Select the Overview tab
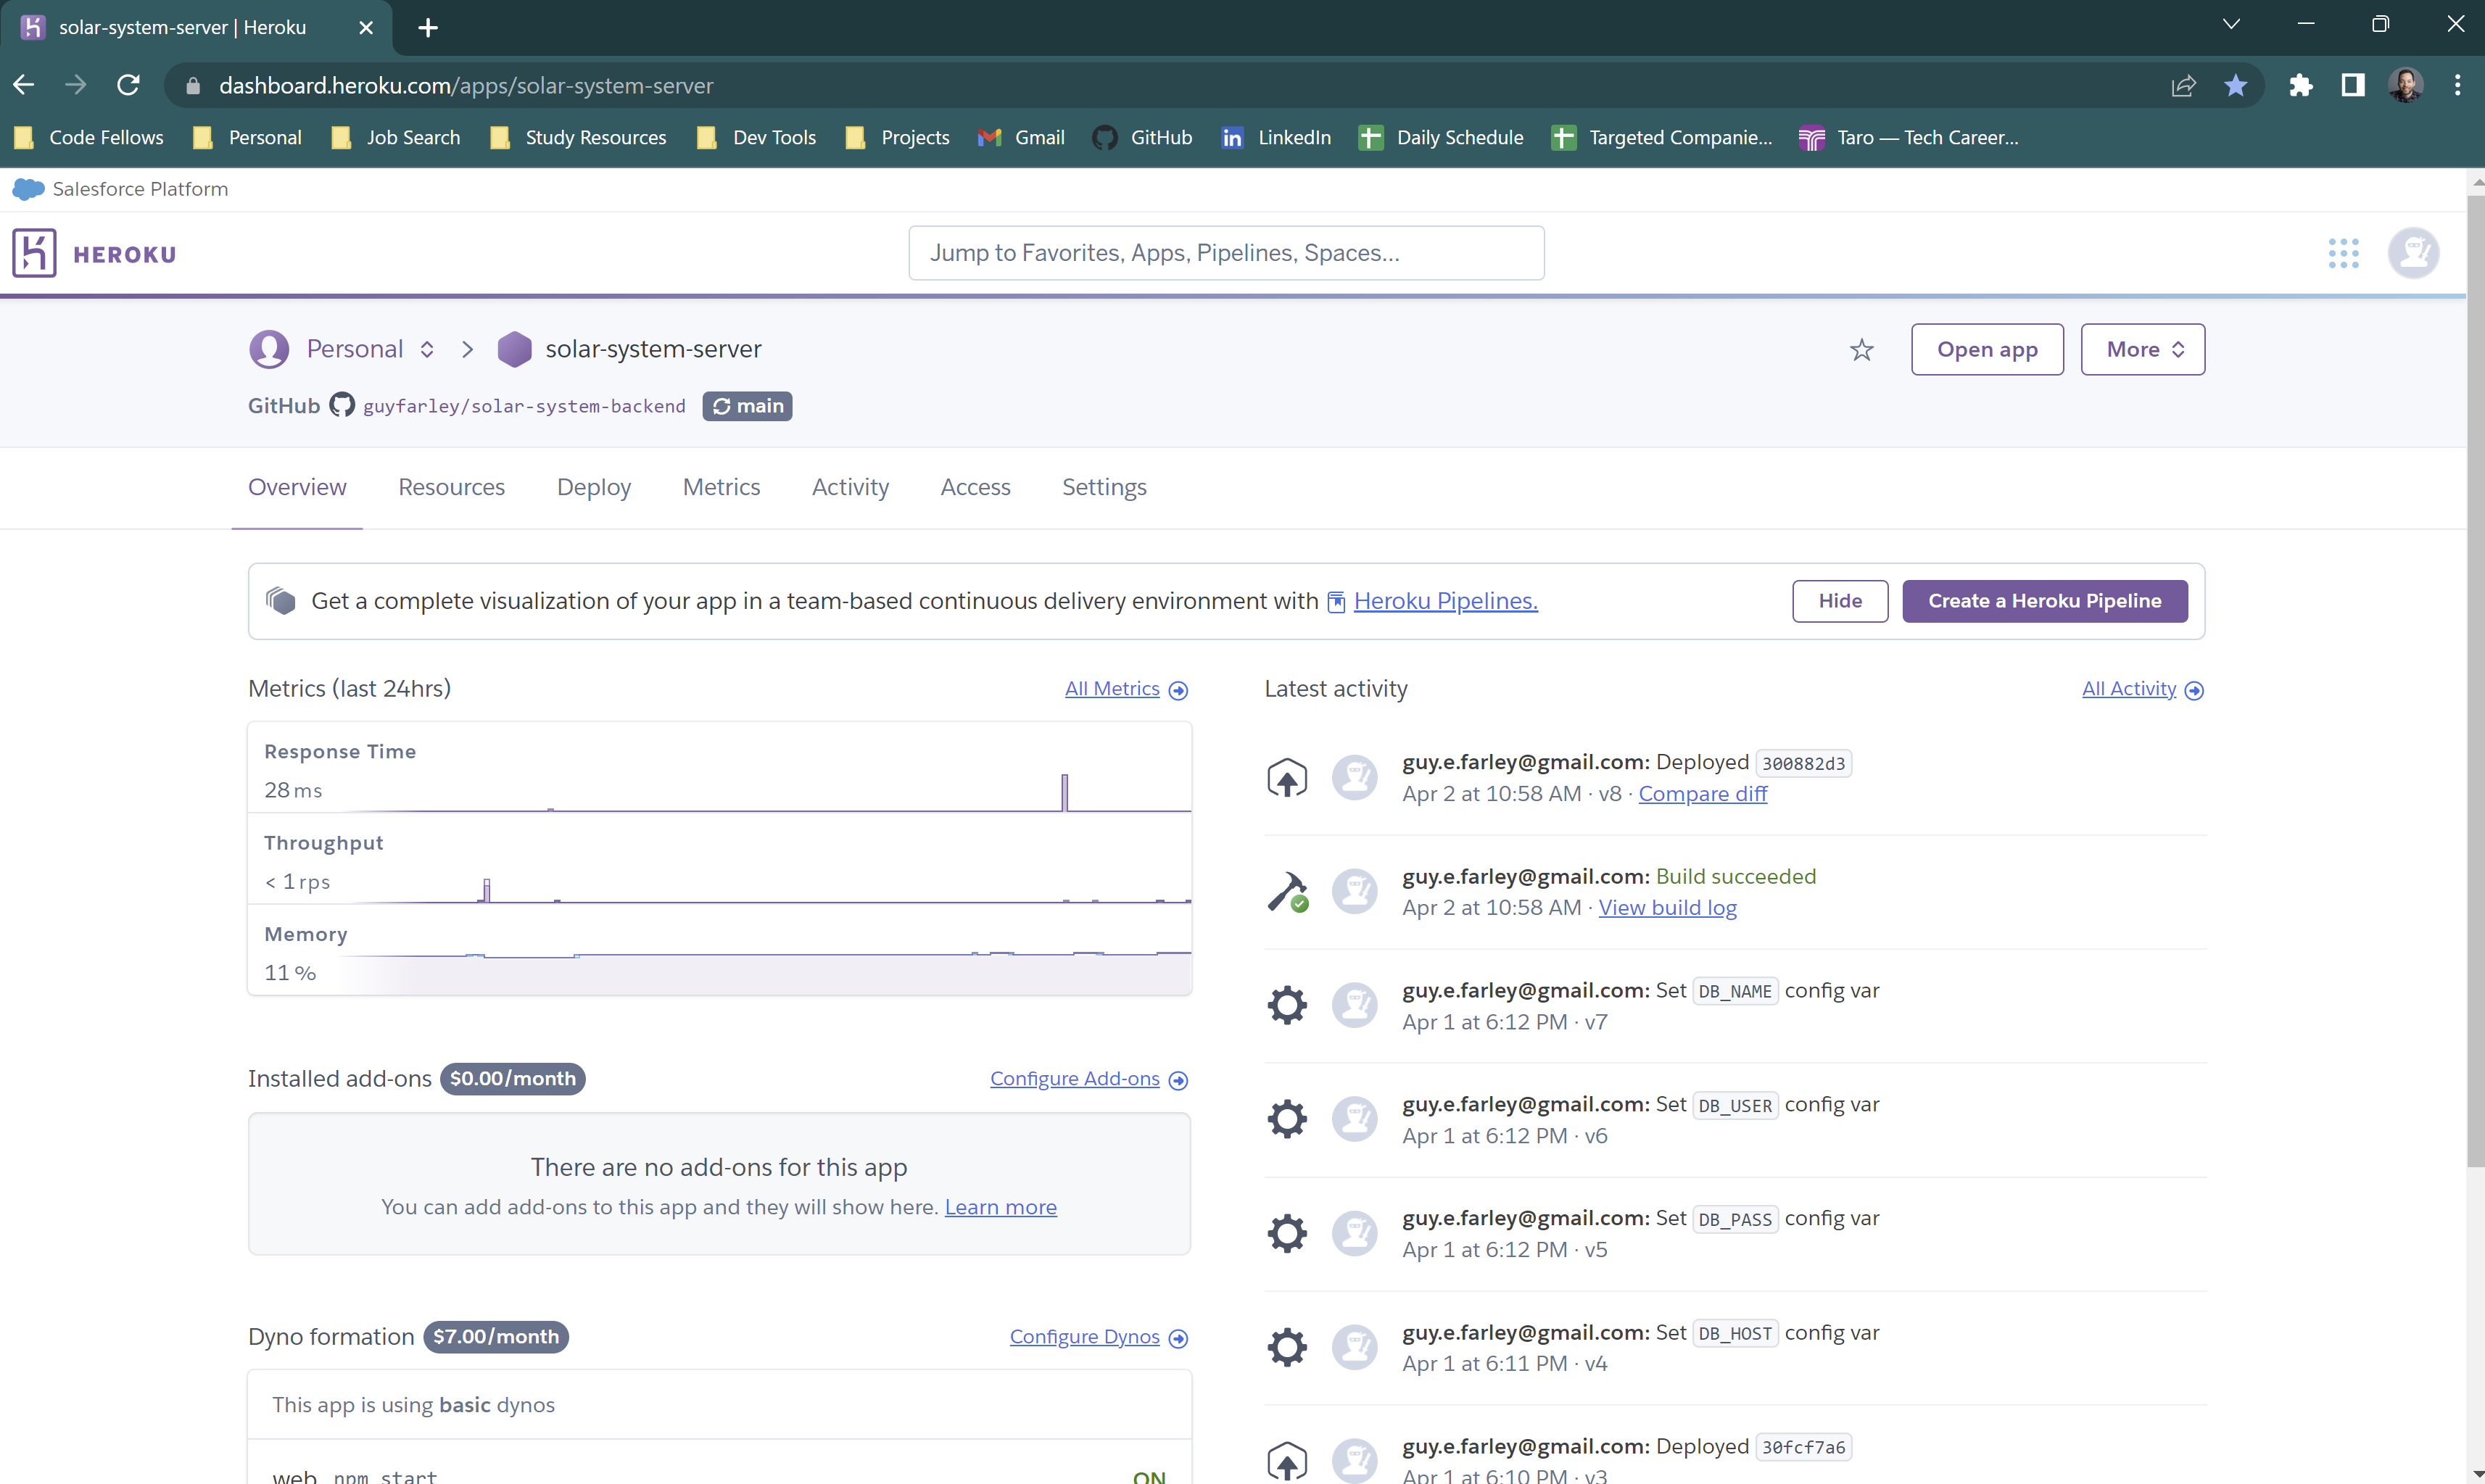 pyautogui.click(x=297, y=487)
